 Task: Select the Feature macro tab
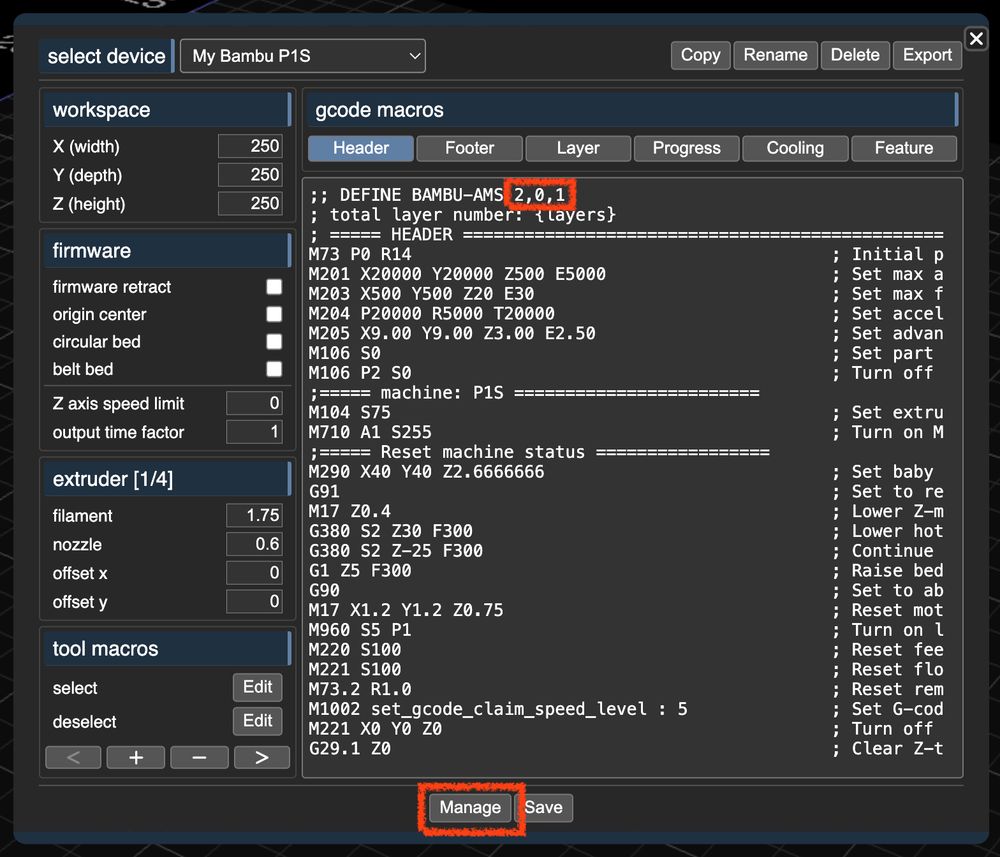click(x=904, y=148)
